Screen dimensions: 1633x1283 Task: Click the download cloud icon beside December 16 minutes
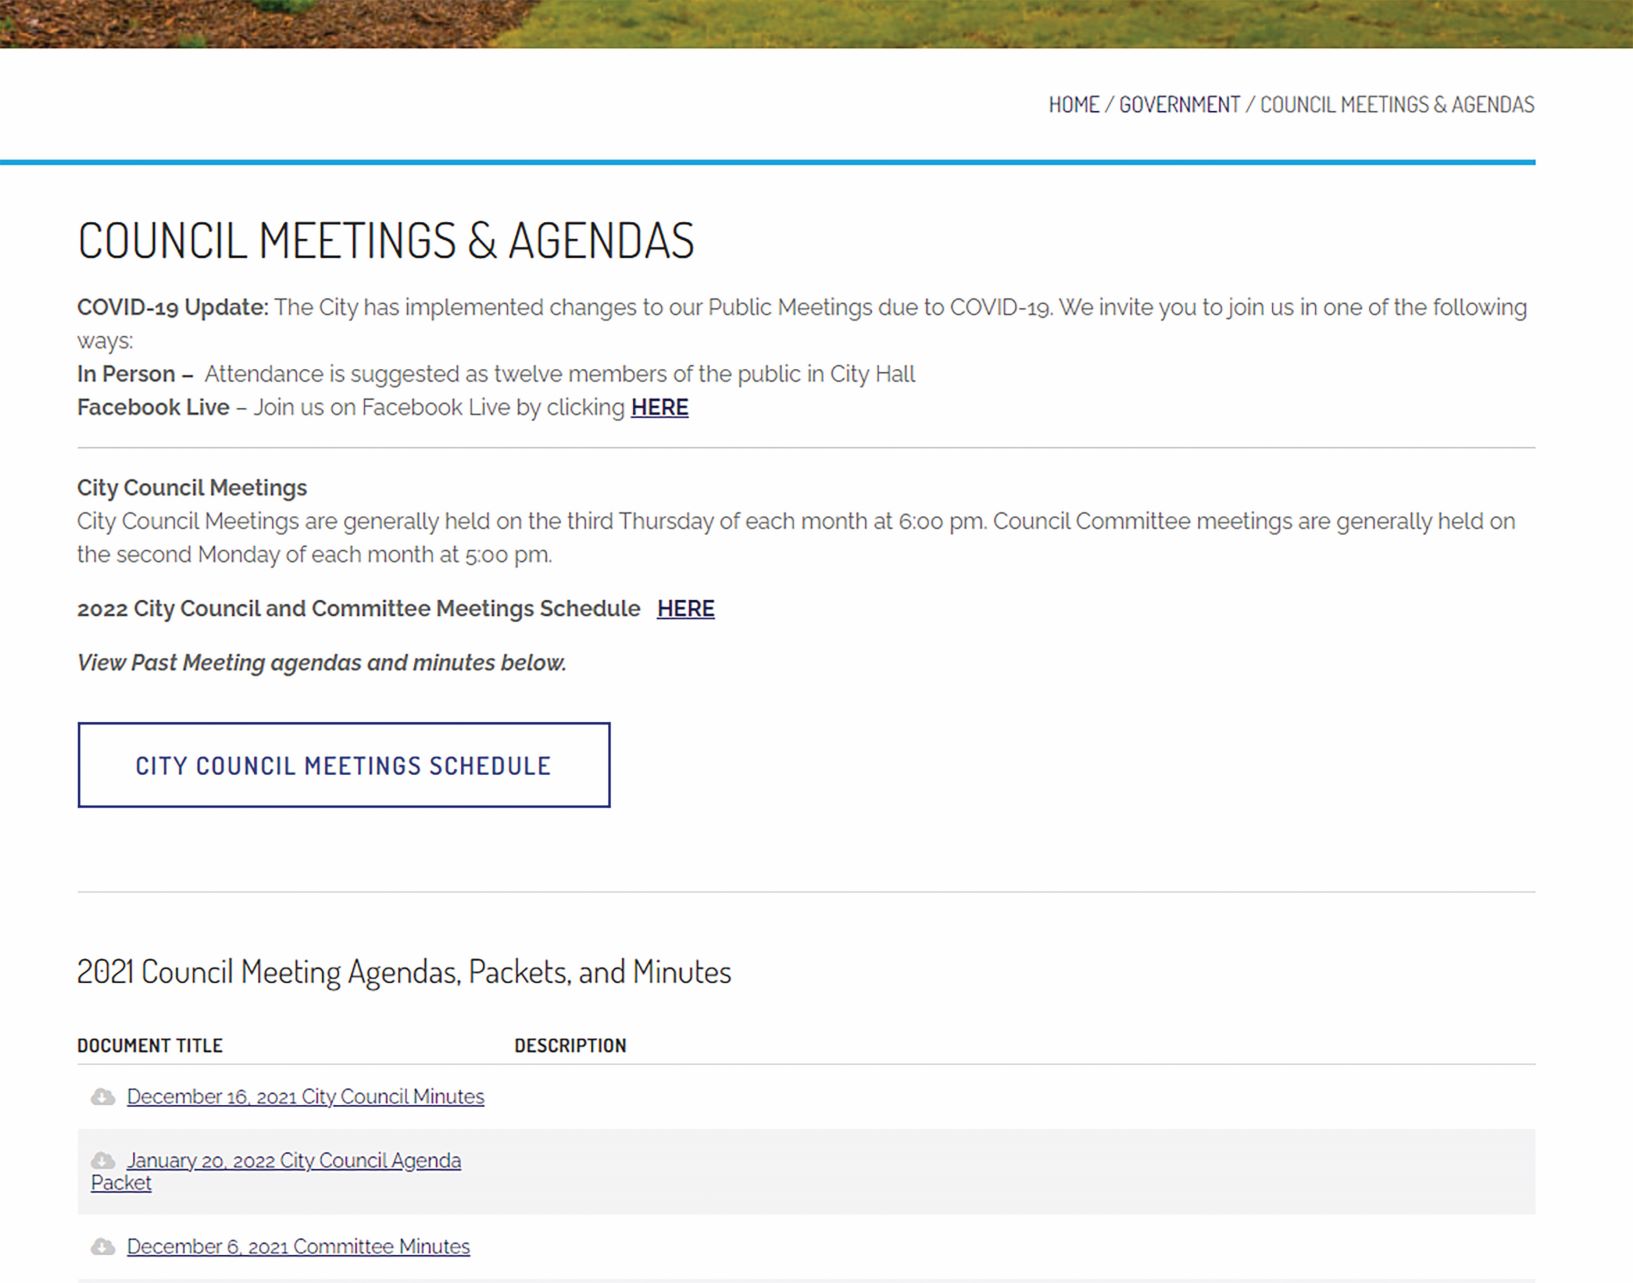[103, 1097]
